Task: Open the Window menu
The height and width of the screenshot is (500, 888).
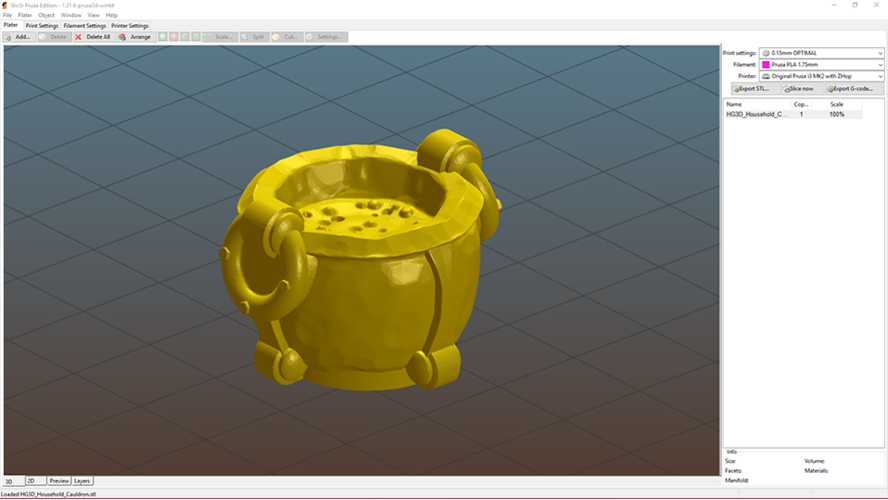Action: [71, 15]
